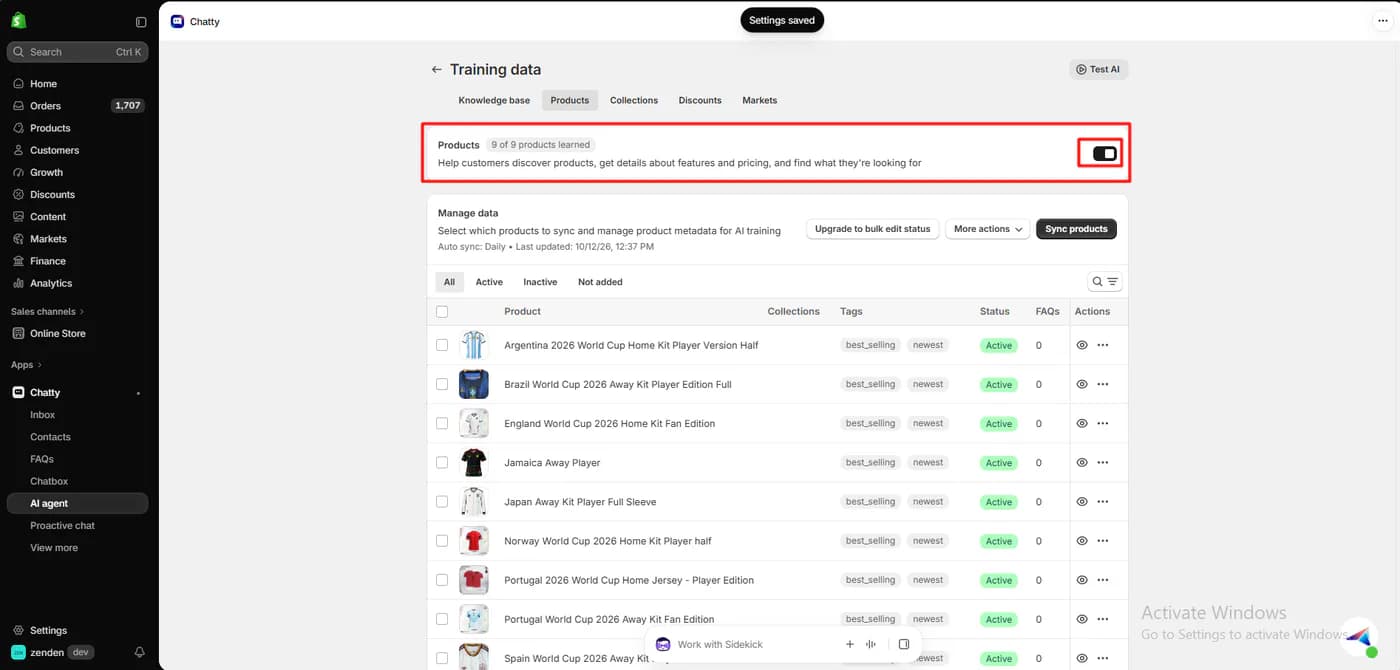Filter products by Inactive tab

point(540,282)
